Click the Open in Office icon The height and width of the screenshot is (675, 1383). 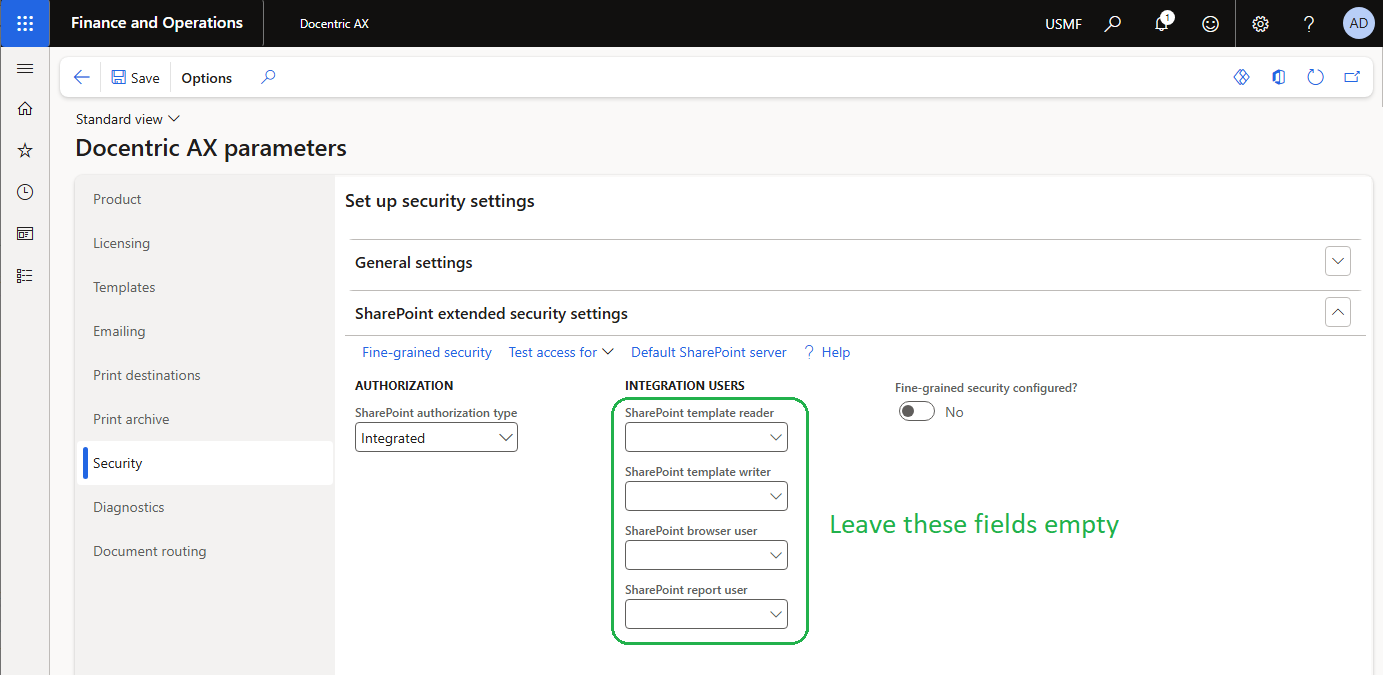pyautogui.click(x=1278, y=77)
